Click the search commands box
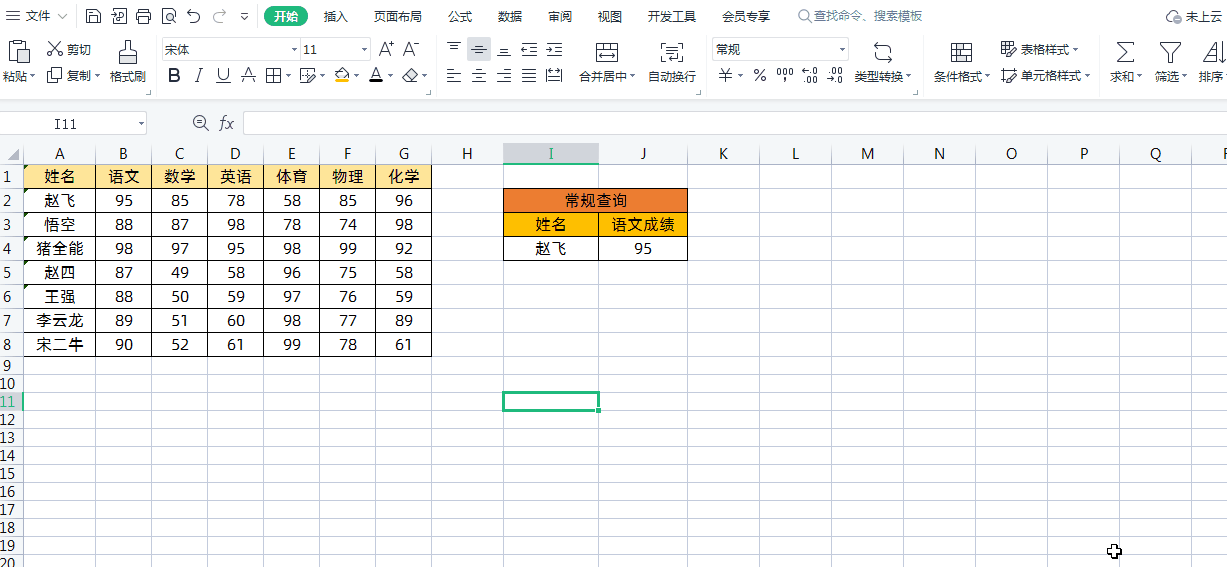Viewport: 1227px width, 567px height. coord(860,16)
